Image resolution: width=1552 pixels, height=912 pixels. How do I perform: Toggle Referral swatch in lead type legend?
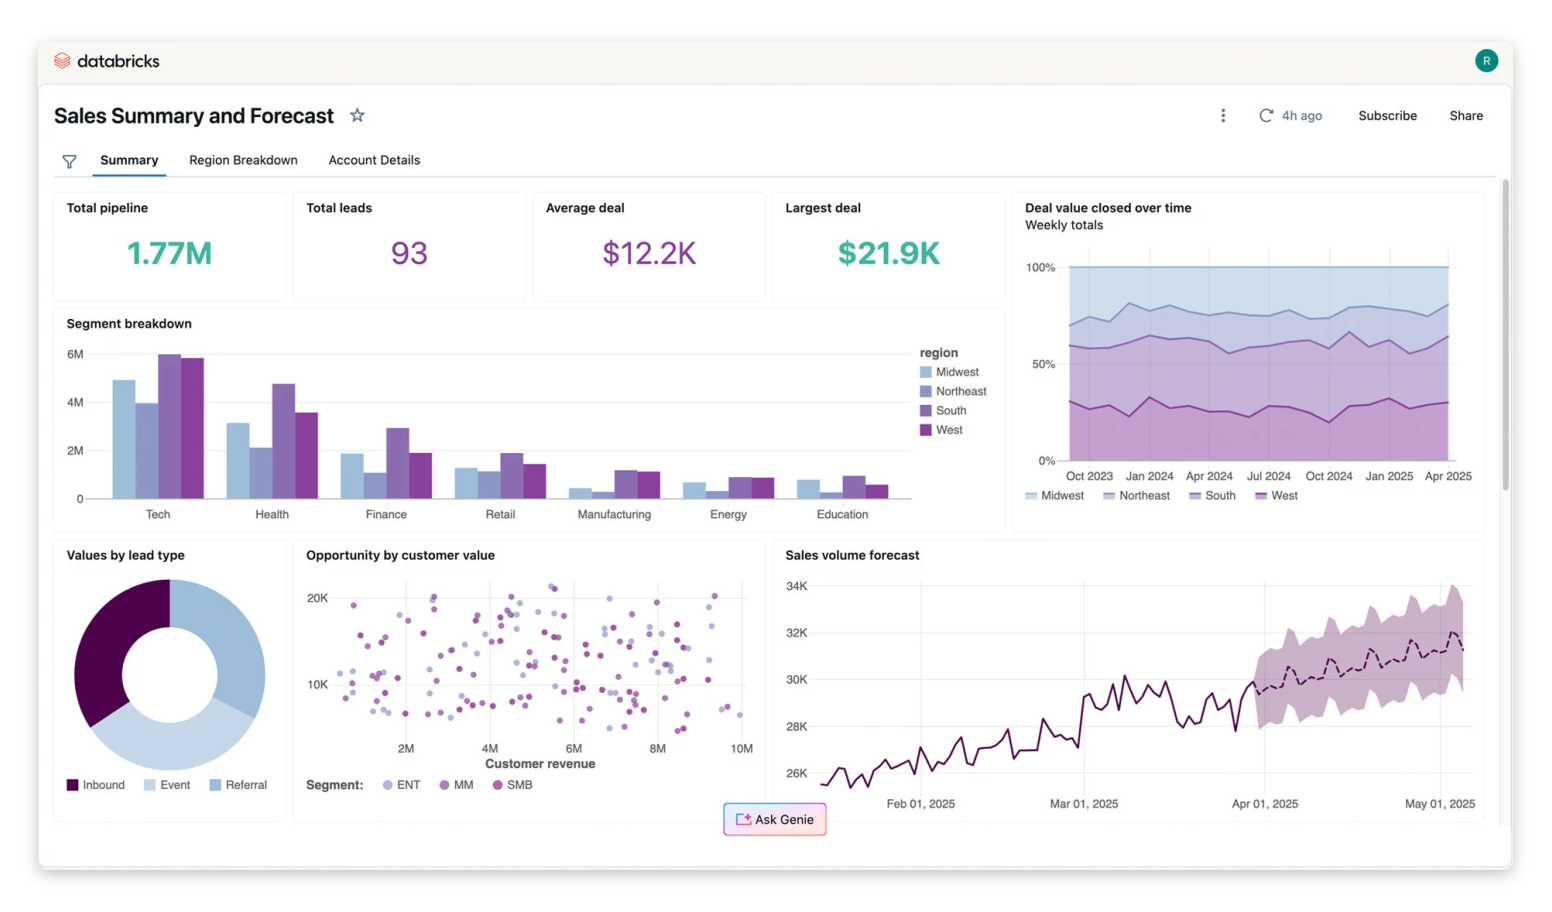(215, 785)
